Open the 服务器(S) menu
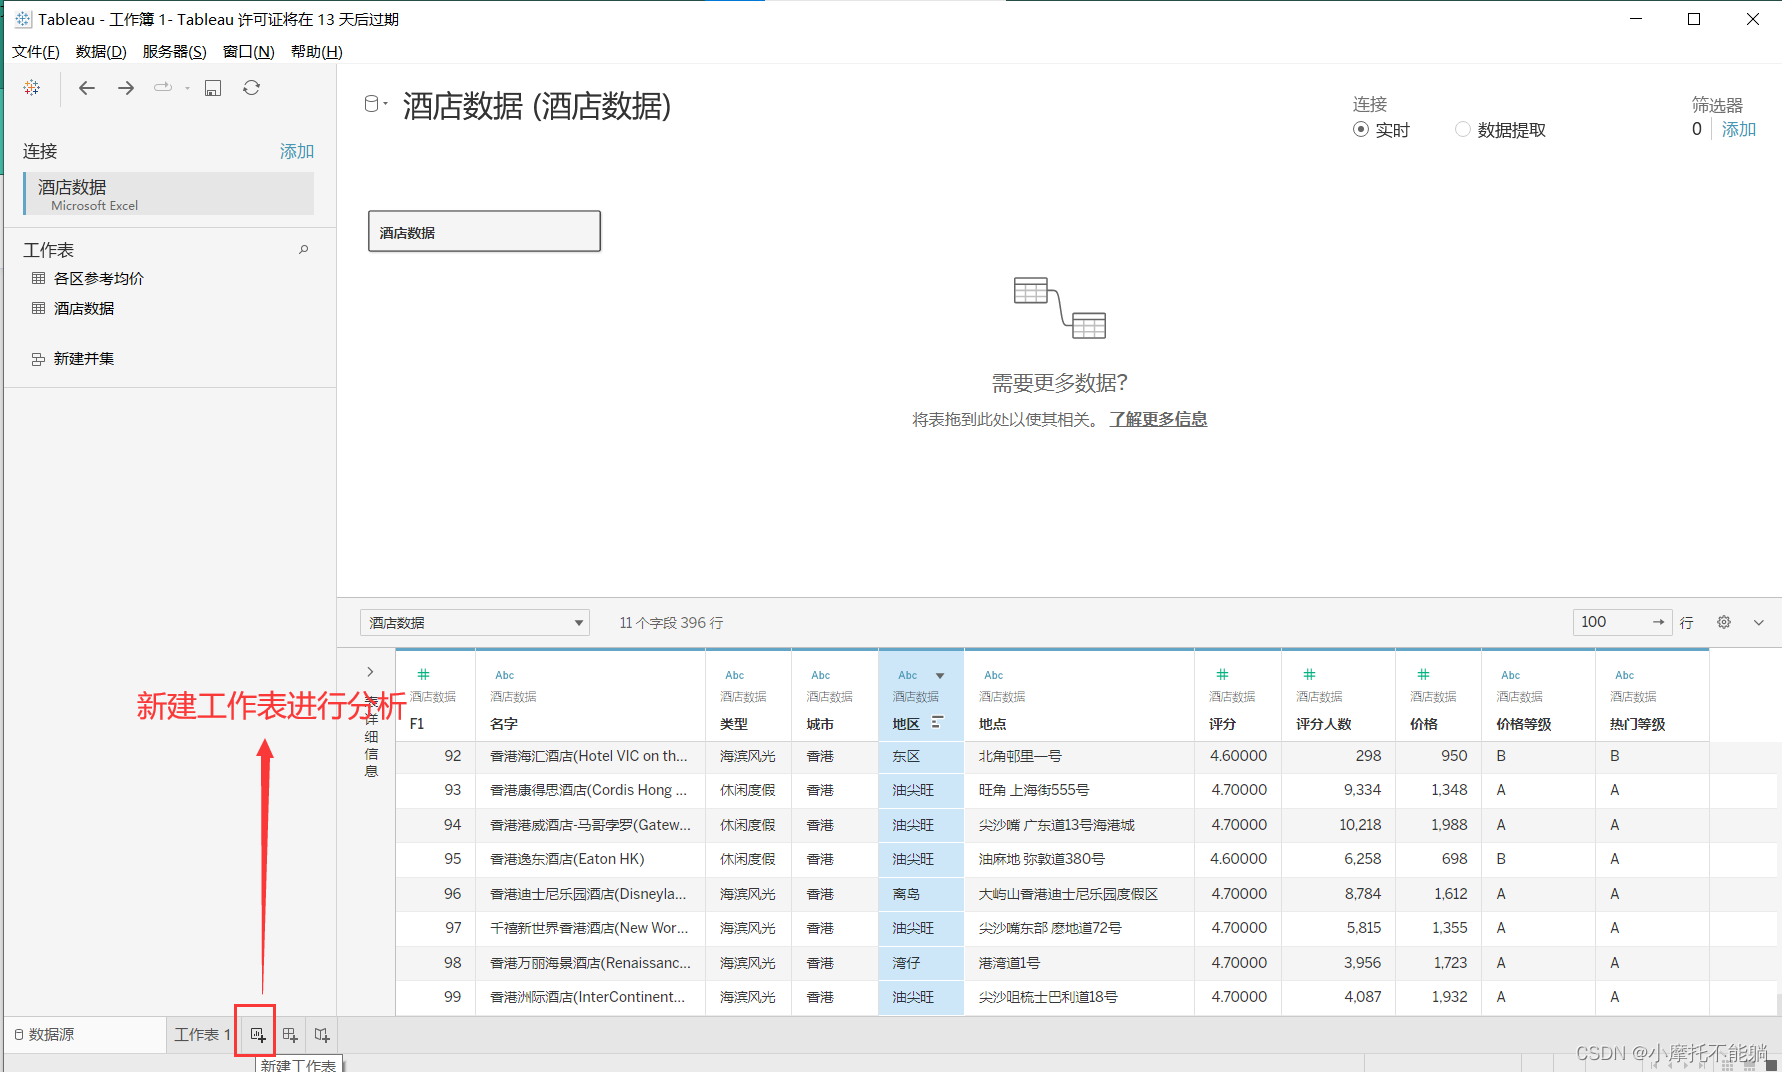This screenshot has width=1782, height=1072. [175, 52]
